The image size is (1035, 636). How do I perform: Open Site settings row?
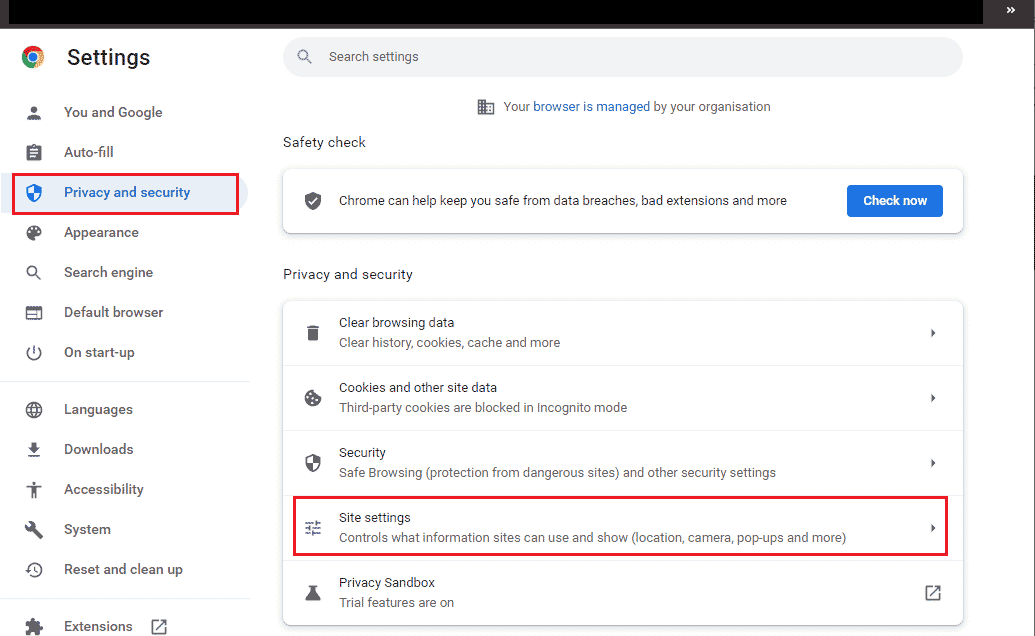[622, 528]
